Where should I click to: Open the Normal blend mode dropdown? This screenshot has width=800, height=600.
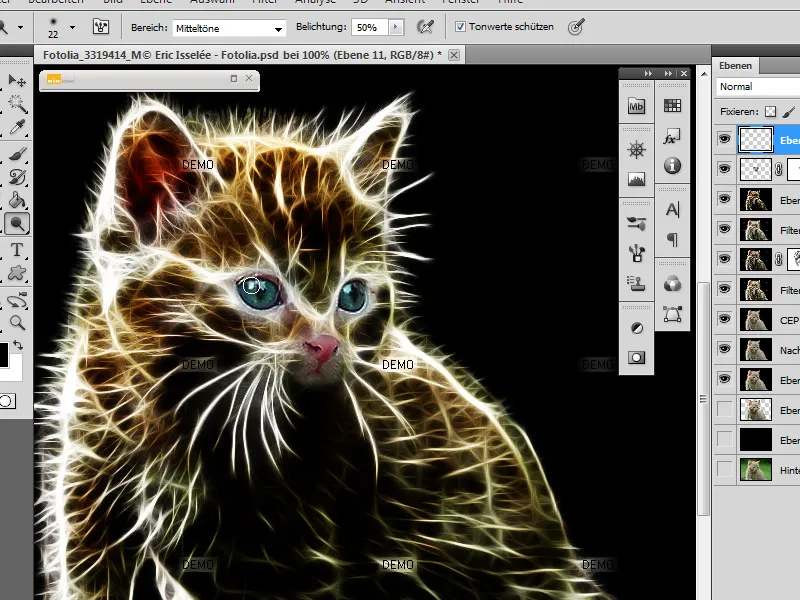(758, 86)
